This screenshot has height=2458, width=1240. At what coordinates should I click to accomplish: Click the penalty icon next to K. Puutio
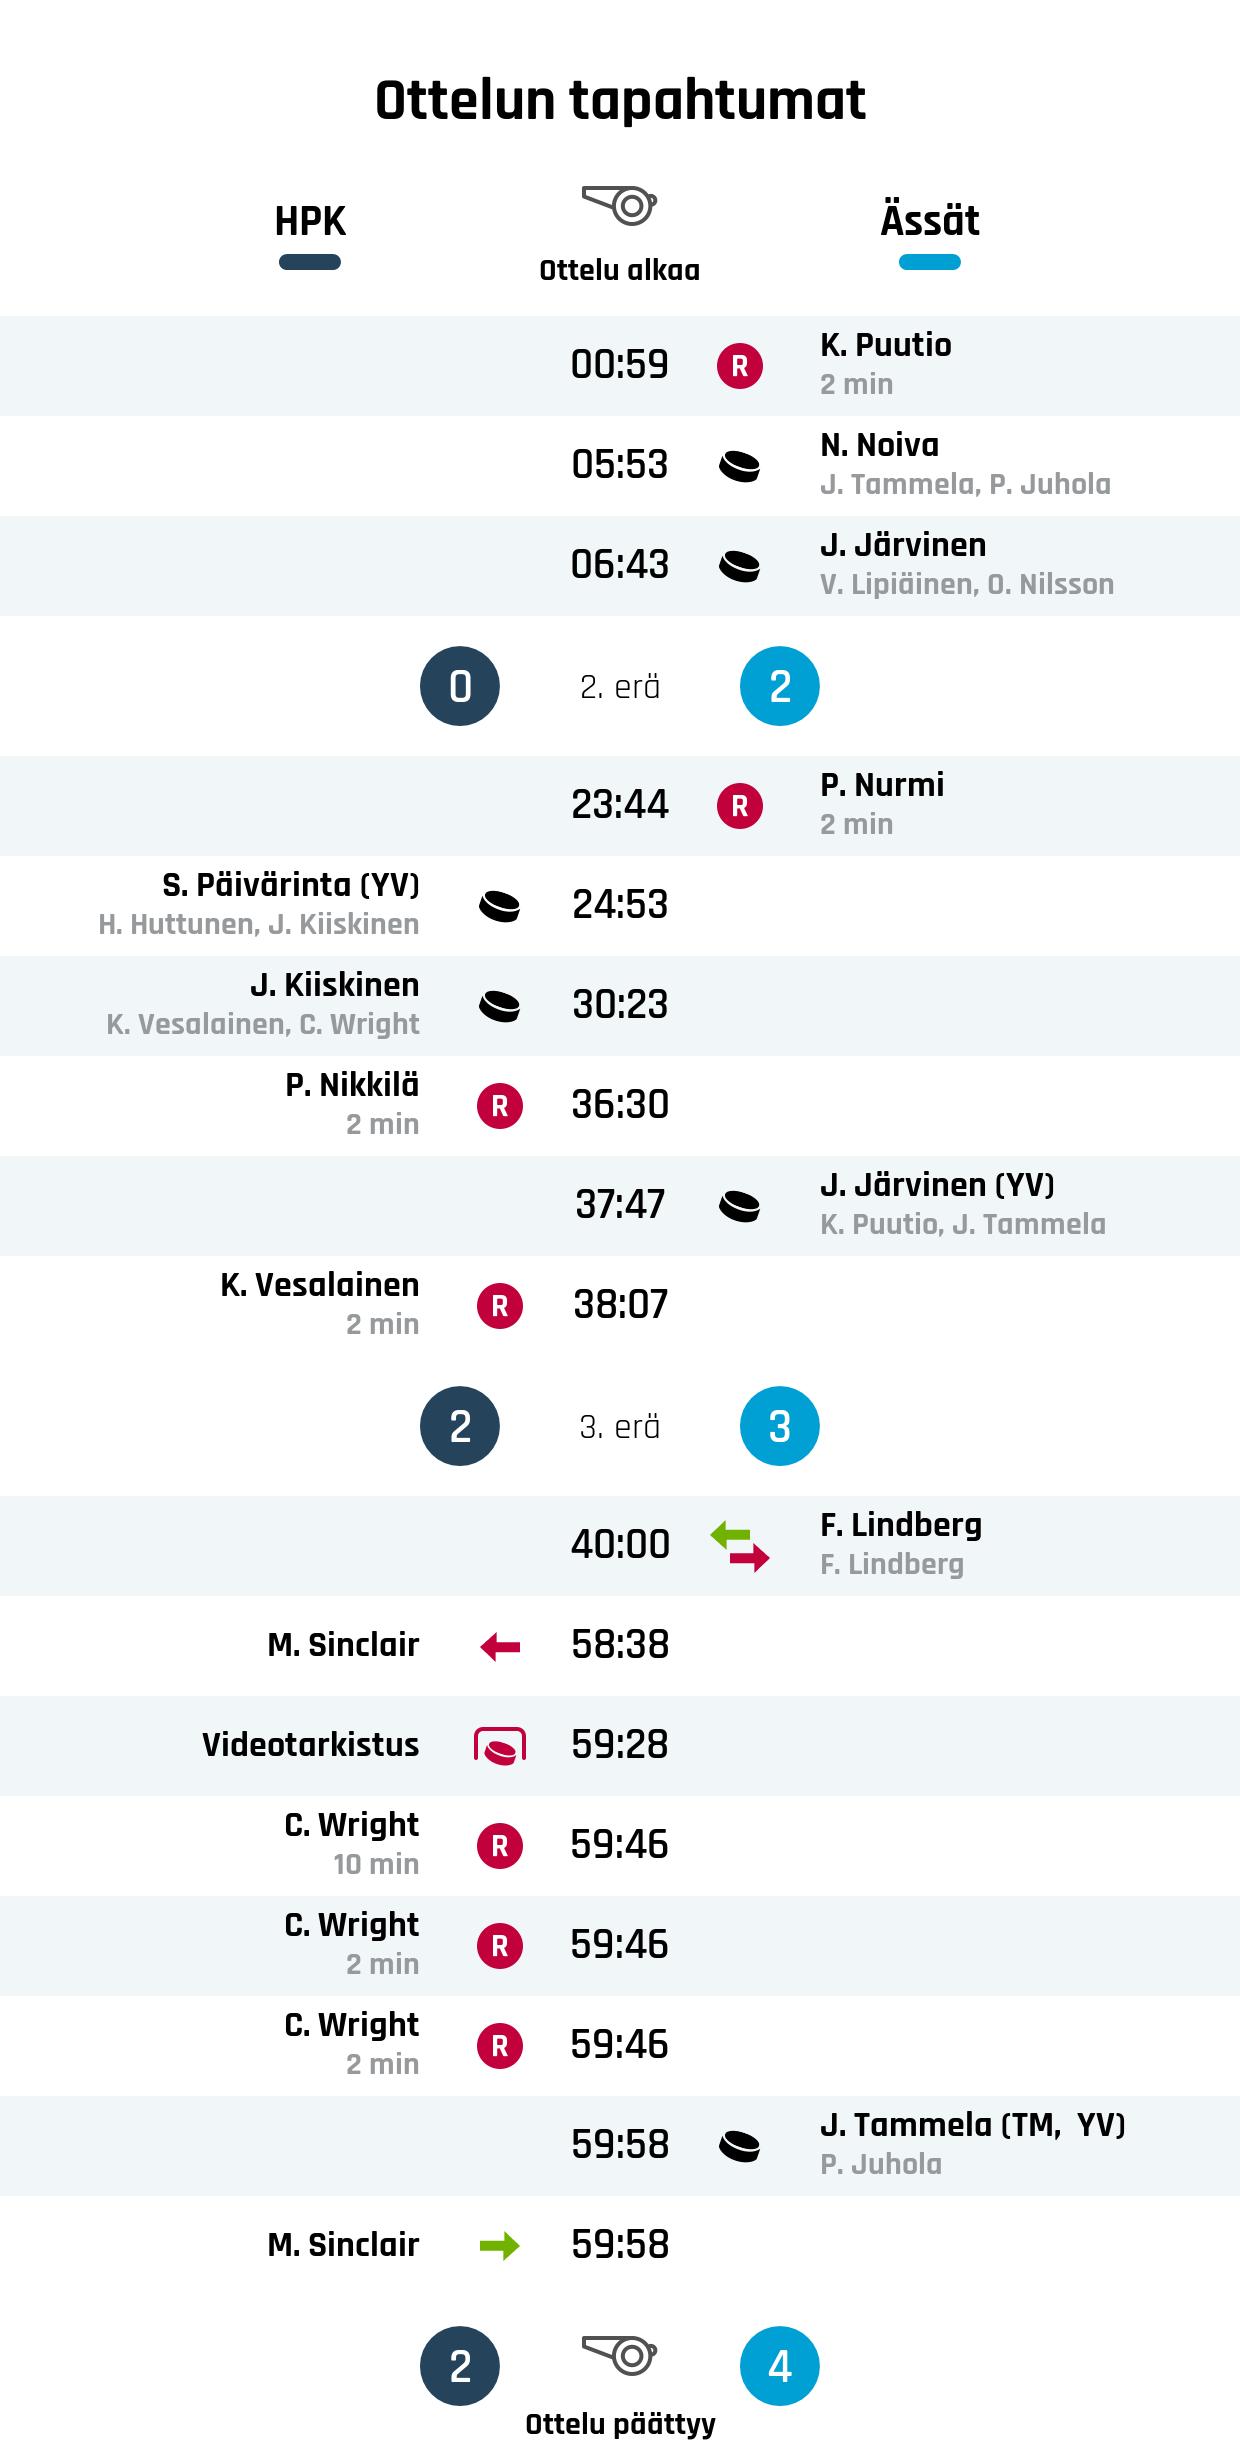click(740, 366)
